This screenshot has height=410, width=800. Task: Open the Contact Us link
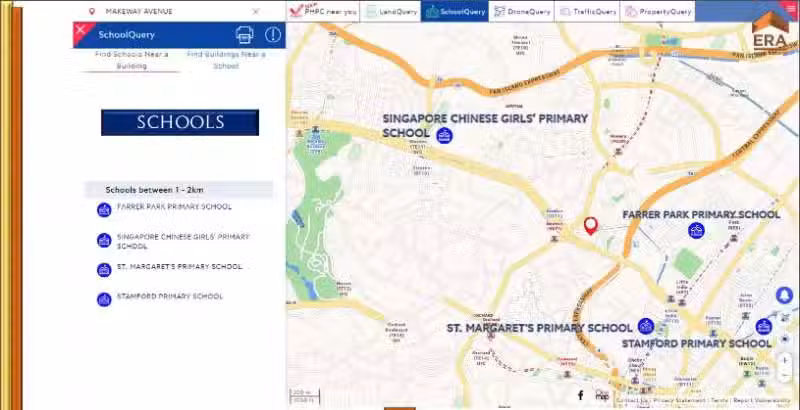click(x=632, y=401)
